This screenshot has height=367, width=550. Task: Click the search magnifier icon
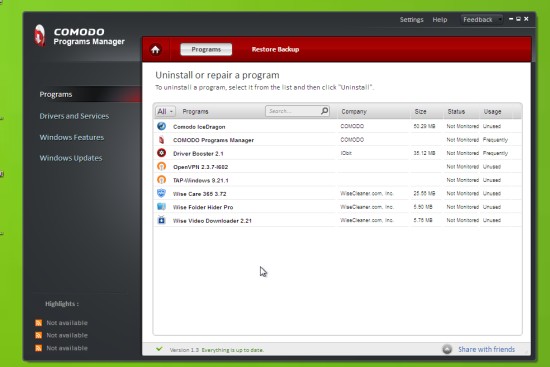(x=324, y=111)
